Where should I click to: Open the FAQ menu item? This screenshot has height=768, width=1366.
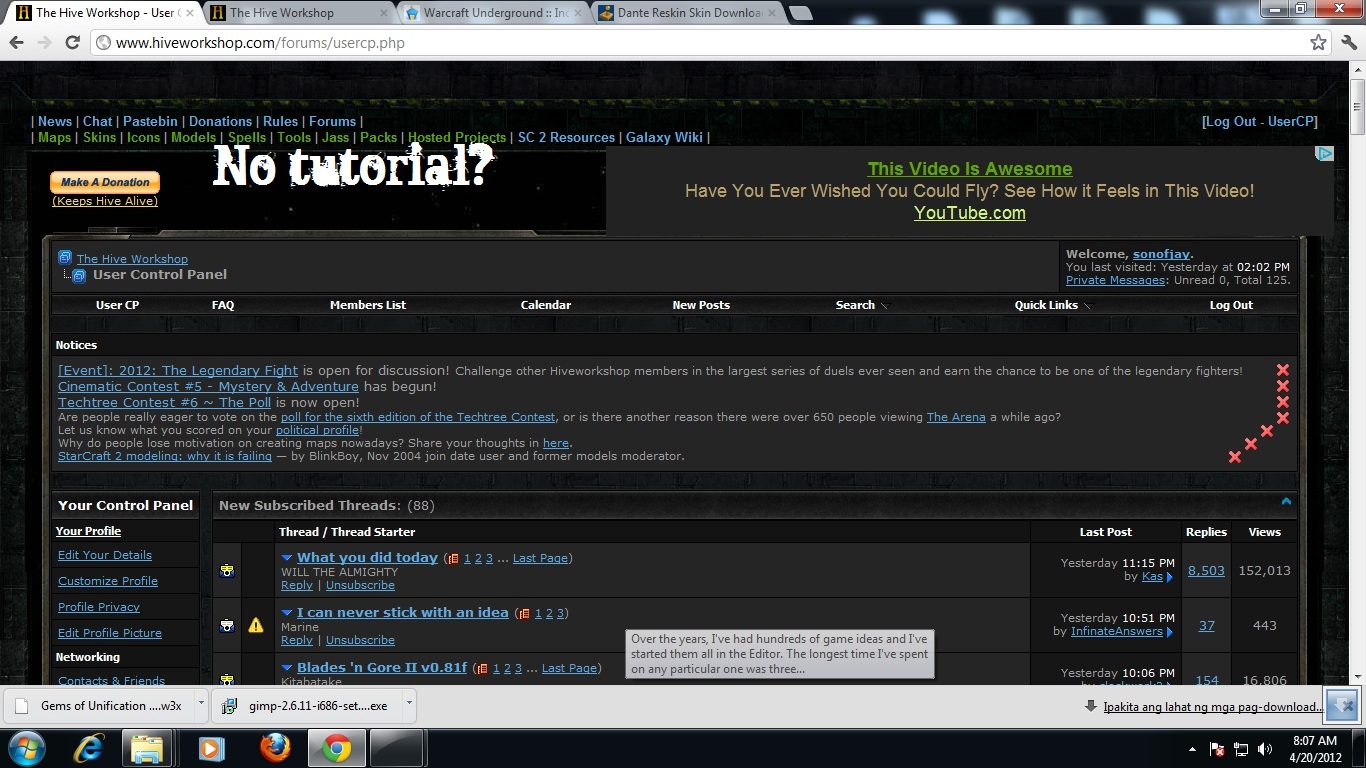pos(223,305)
